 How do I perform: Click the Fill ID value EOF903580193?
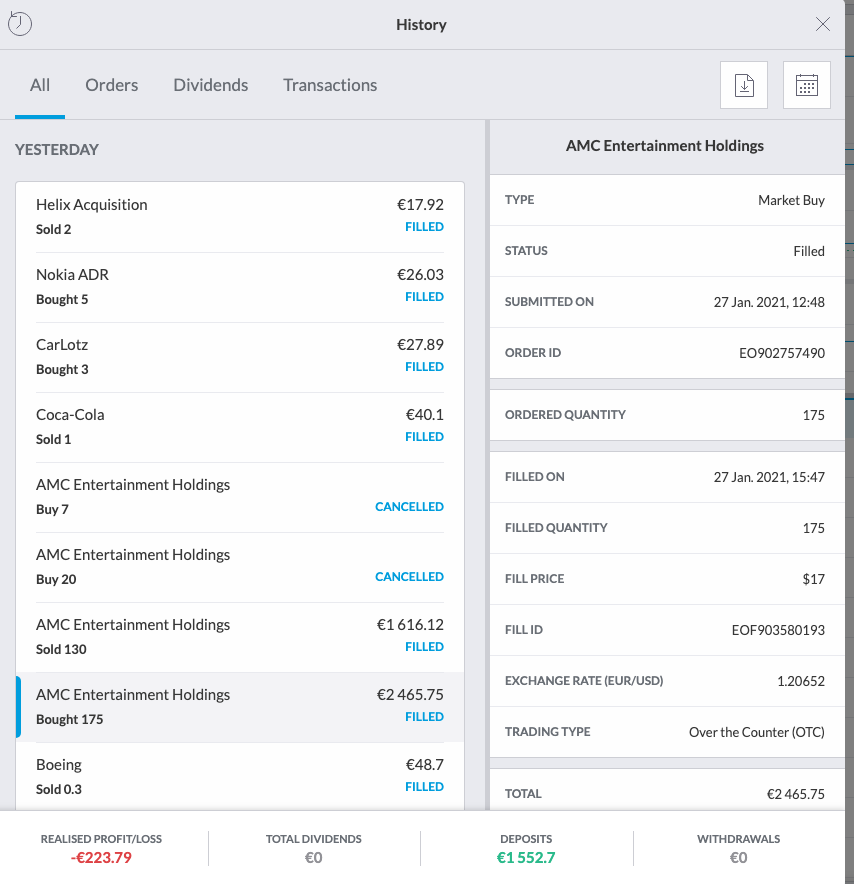778,630
